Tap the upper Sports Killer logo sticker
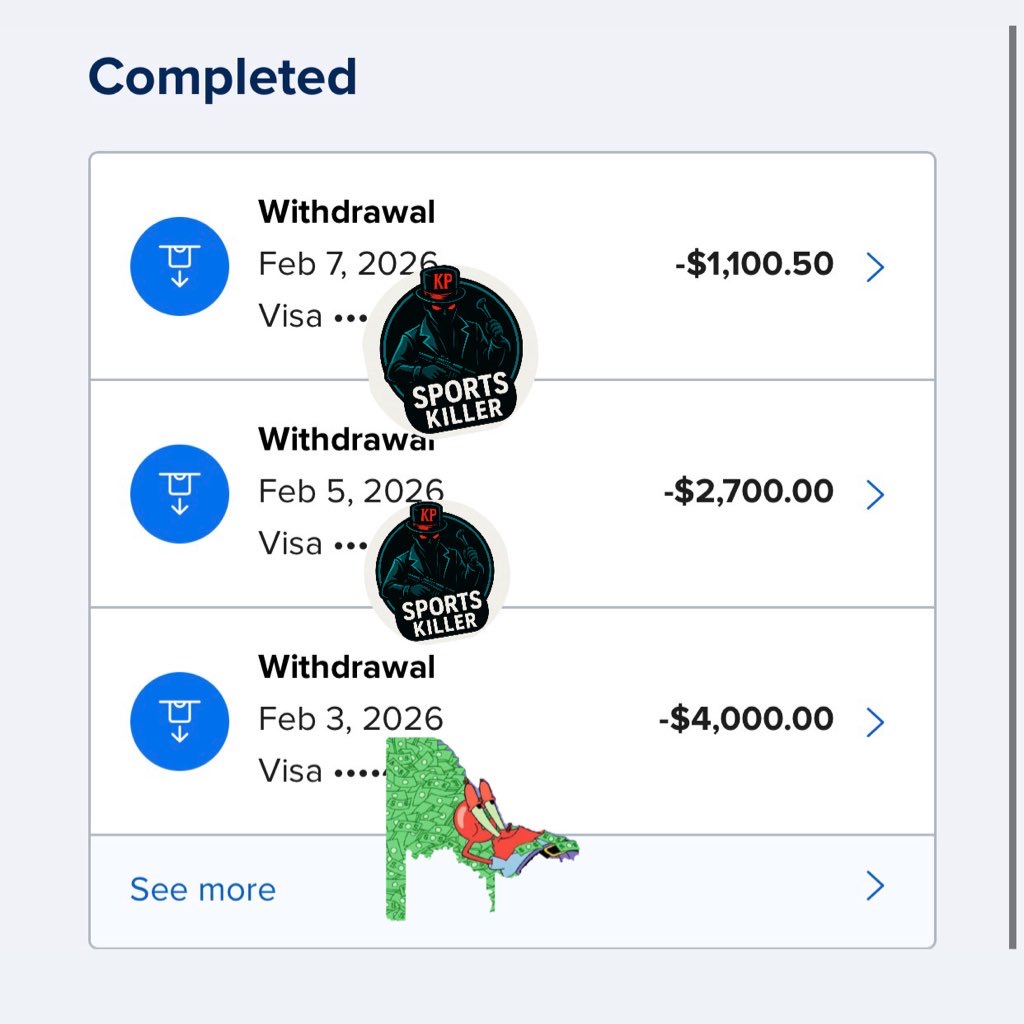Viewport: 1024px width, 1024px height. 450,350
